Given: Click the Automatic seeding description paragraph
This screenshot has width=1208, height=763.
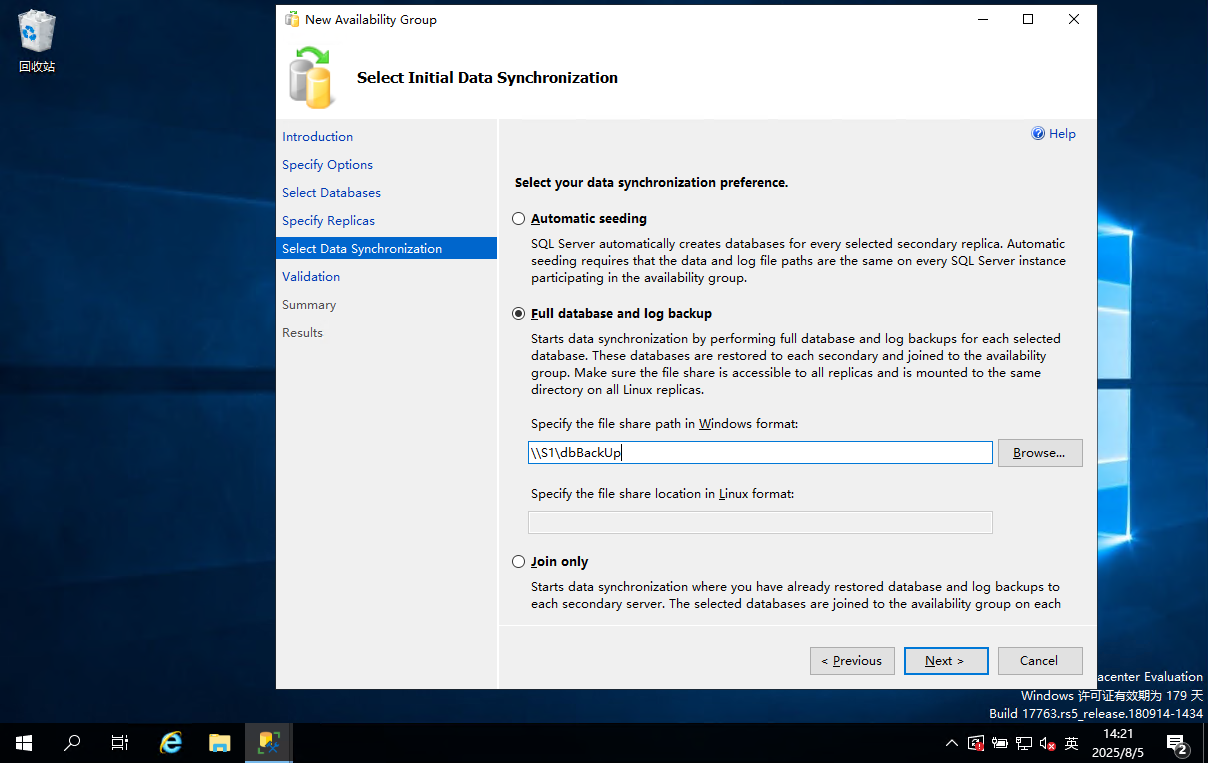Looking at the screenshot, I should [x=798, y=261].
